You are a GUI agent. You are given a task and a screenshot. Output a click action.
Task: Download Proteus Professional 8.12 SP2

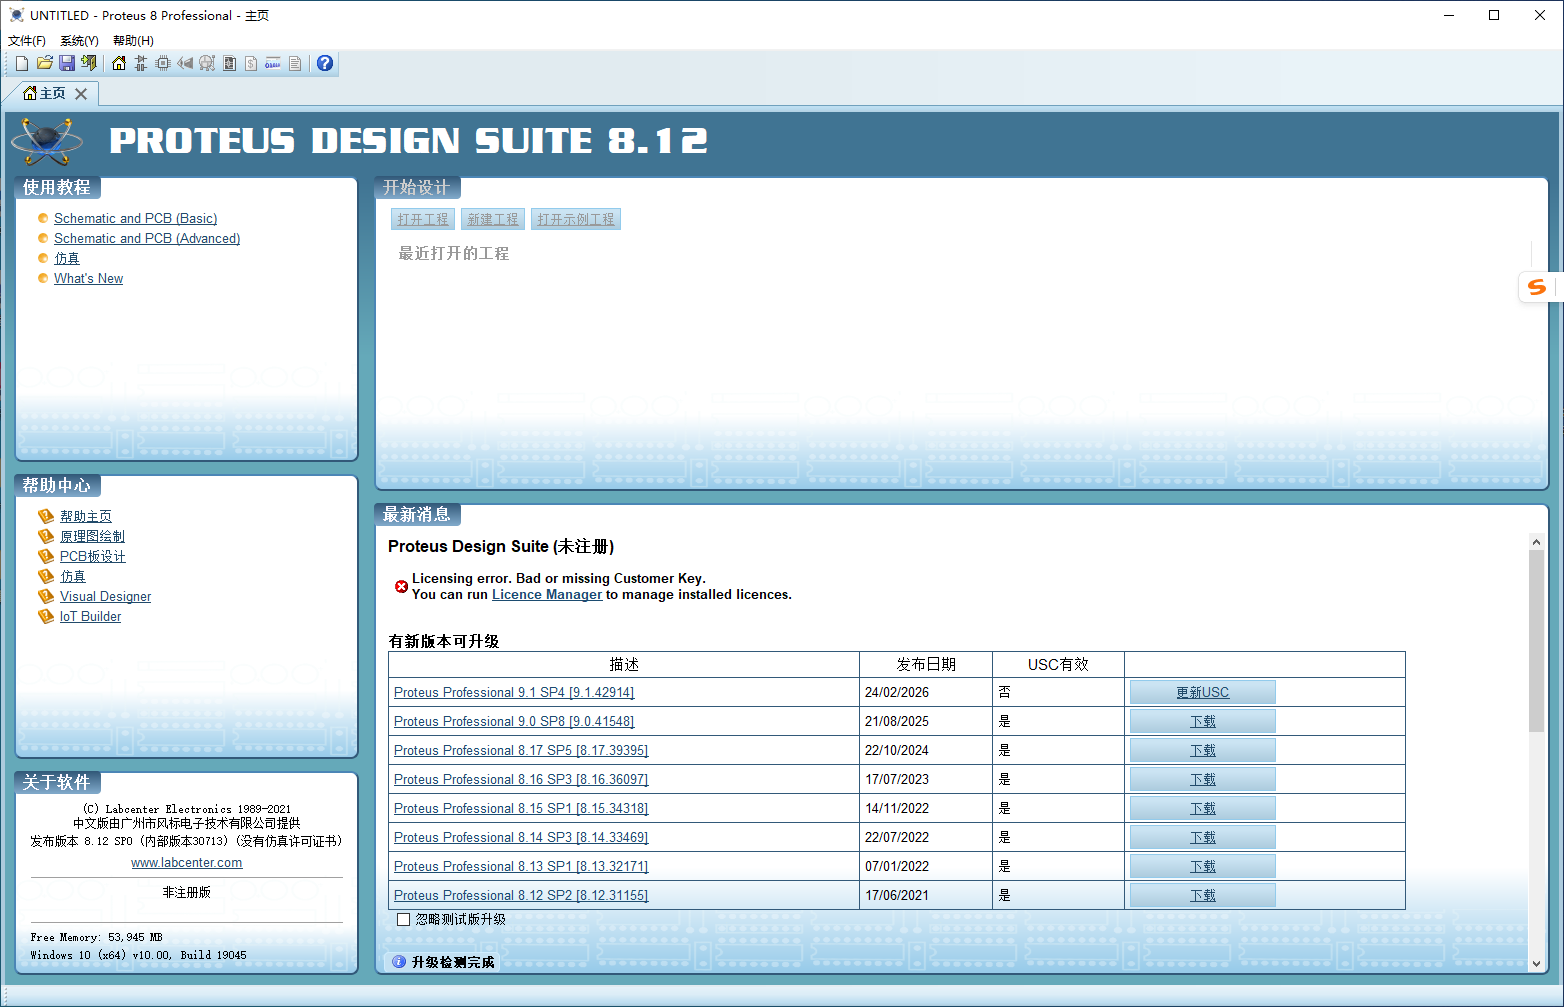(1203, 895)
